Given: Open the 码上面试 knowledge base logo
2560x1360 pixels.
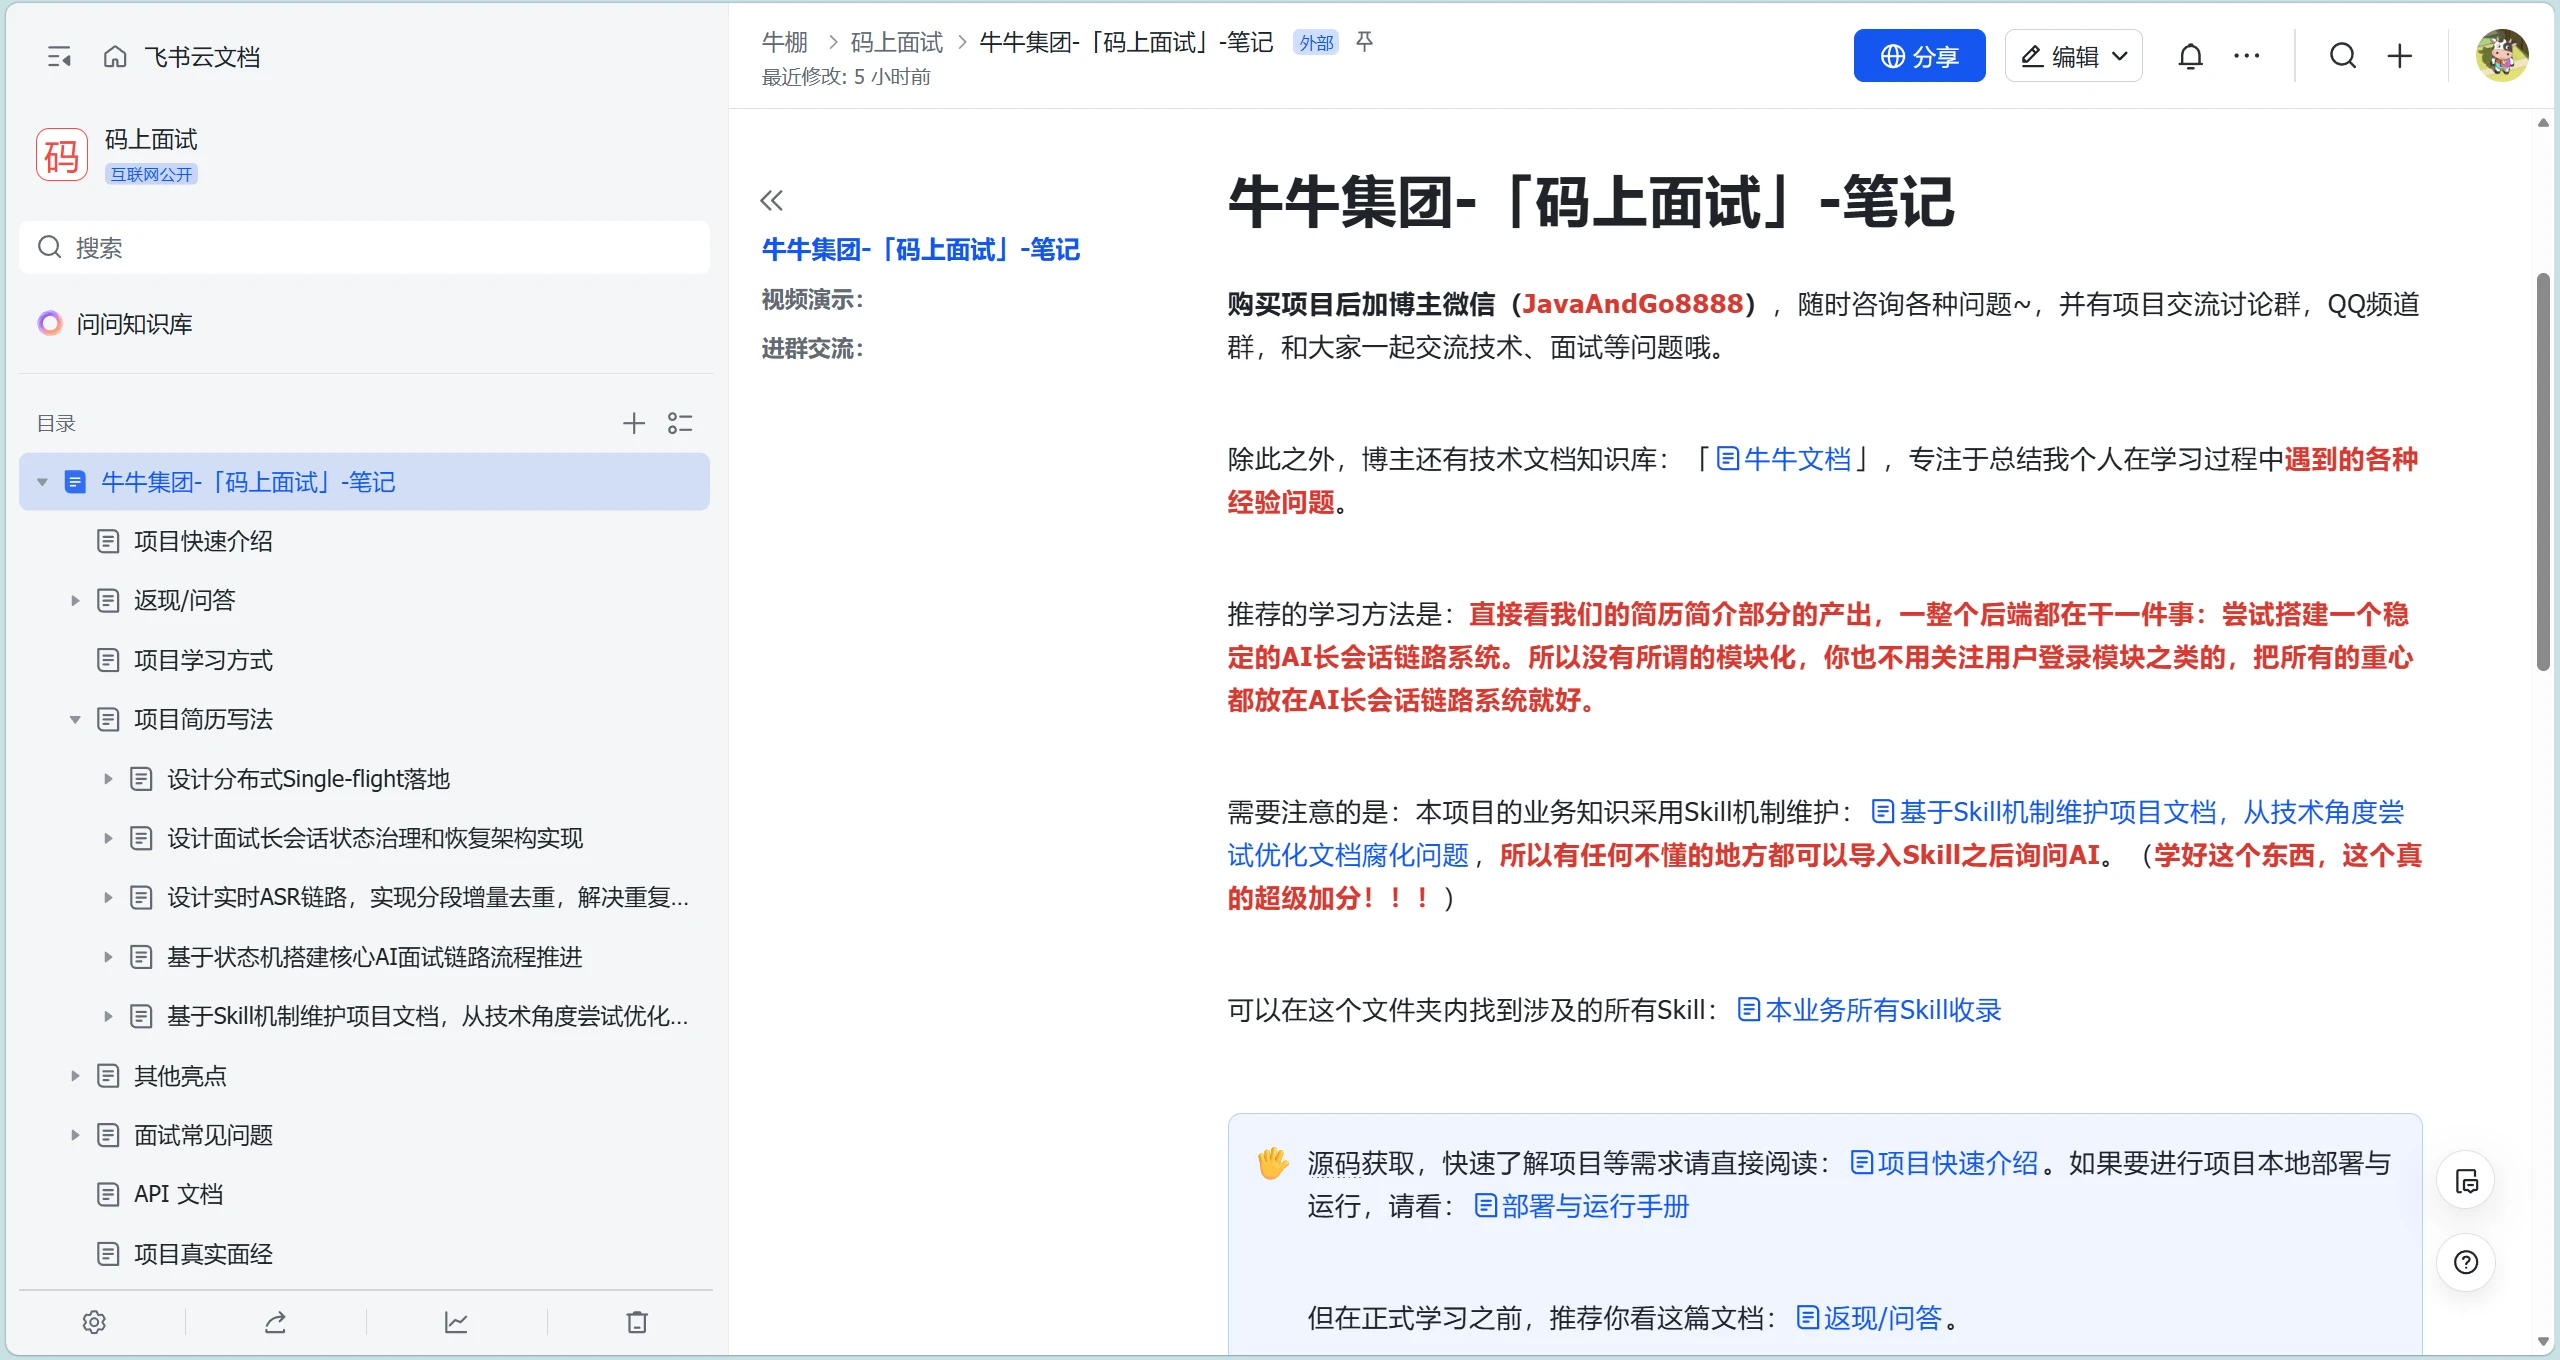Looking at the screenshot, I should click(62, 155).
